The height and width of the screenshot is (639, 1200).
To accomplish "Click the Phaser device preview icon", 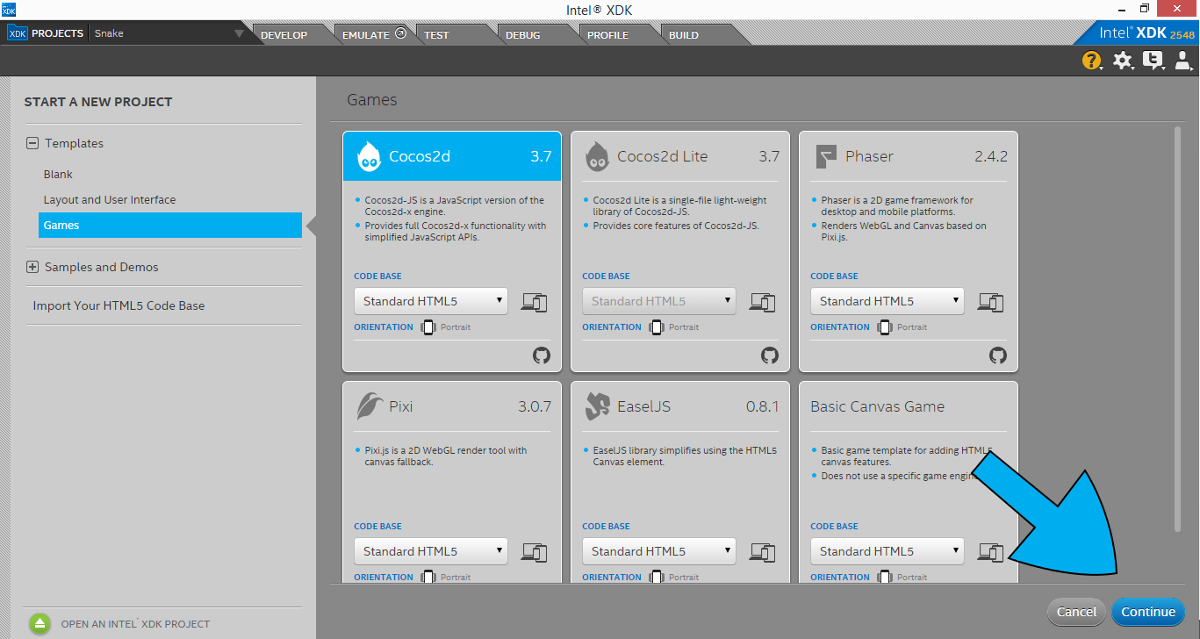I will click(x=991, y=301).
